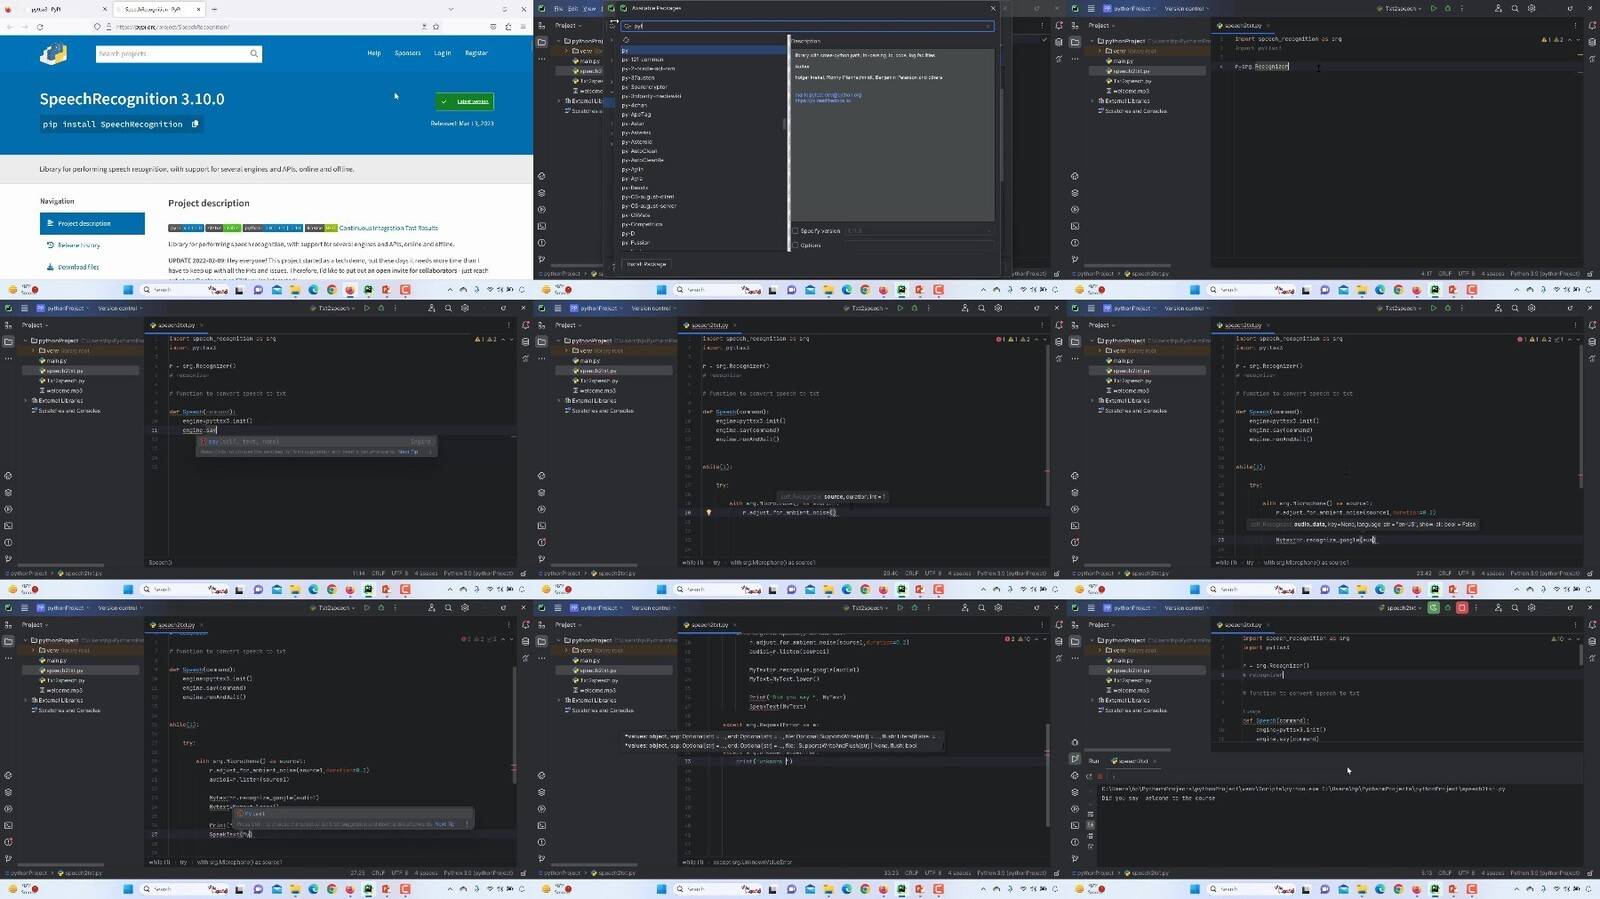Click green Rerun icon in Run-panel PyCharm window
1600x899 pixels.
pyautogui.click(x=1433, y=607)
